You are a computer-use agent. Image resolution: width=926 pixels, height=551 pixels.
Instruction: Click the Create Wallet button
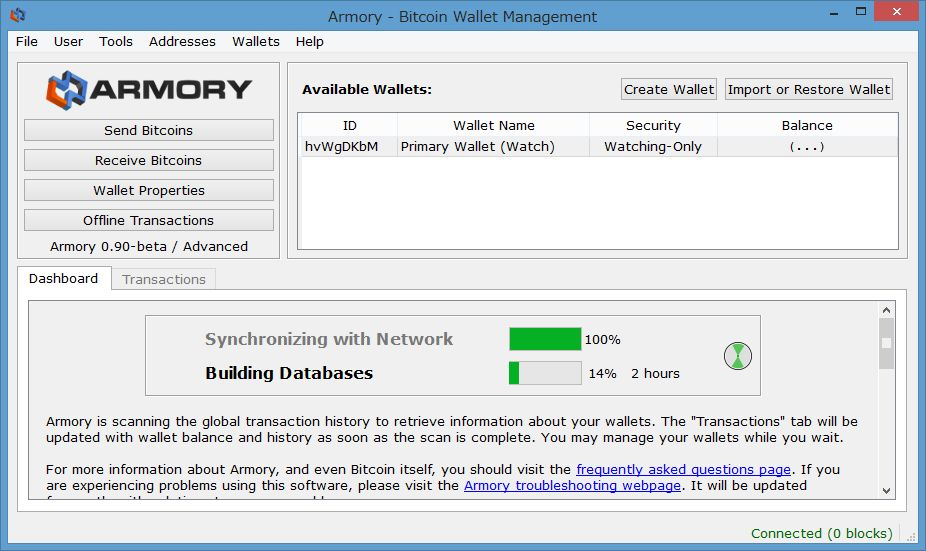[669, 89]
